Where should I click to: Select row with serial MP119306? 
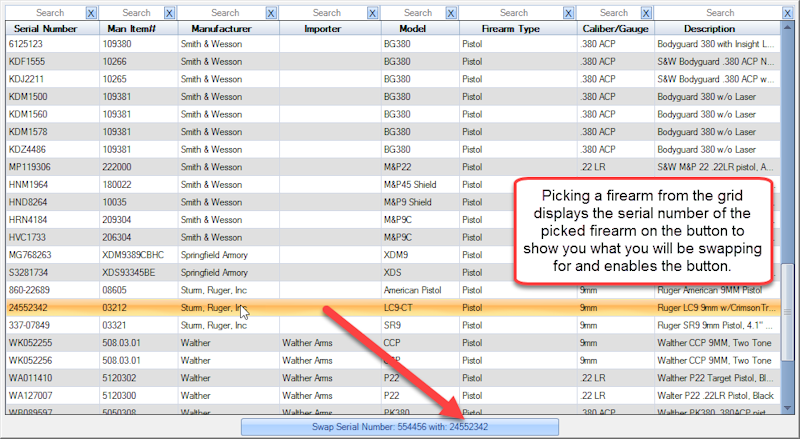[393, 167]
